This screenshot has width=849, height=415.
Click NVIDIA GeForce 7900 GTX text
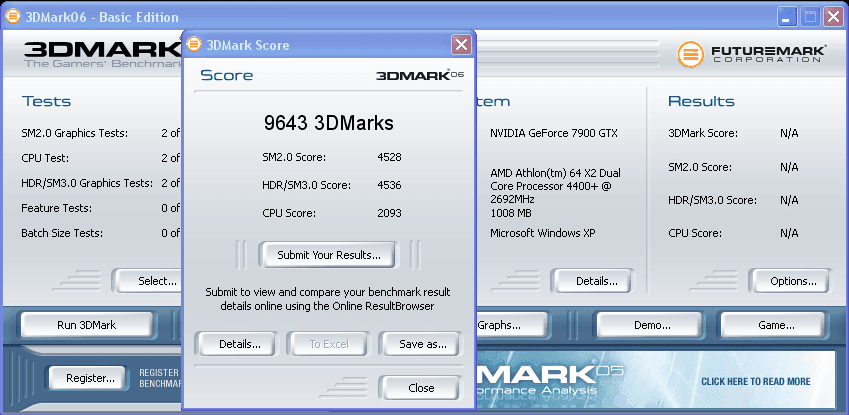click(x=553, y=133)
